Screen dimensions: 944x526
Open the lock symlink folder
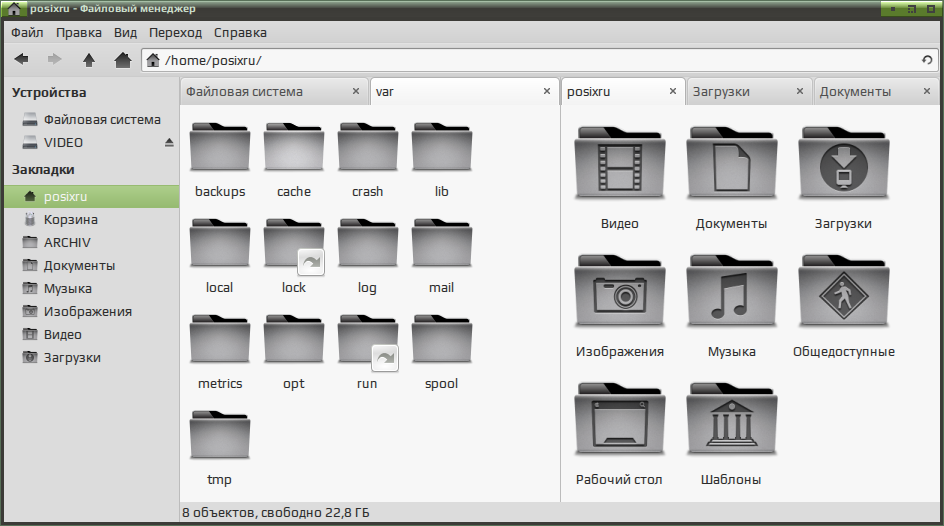(294, 246)
